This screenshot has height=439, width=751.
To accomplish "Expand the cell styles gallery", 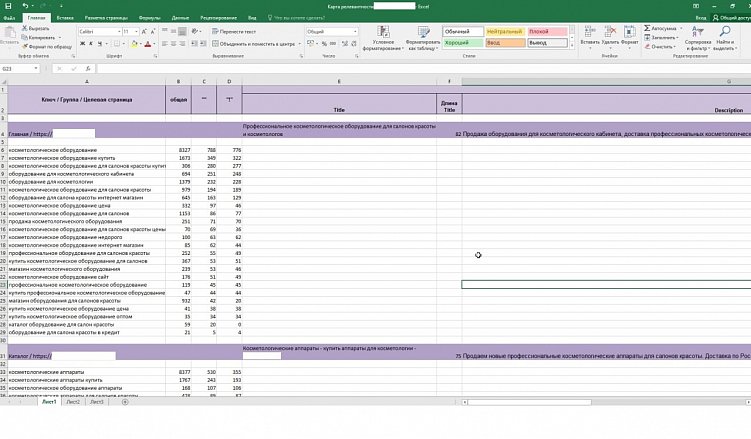I will point(572,45).
